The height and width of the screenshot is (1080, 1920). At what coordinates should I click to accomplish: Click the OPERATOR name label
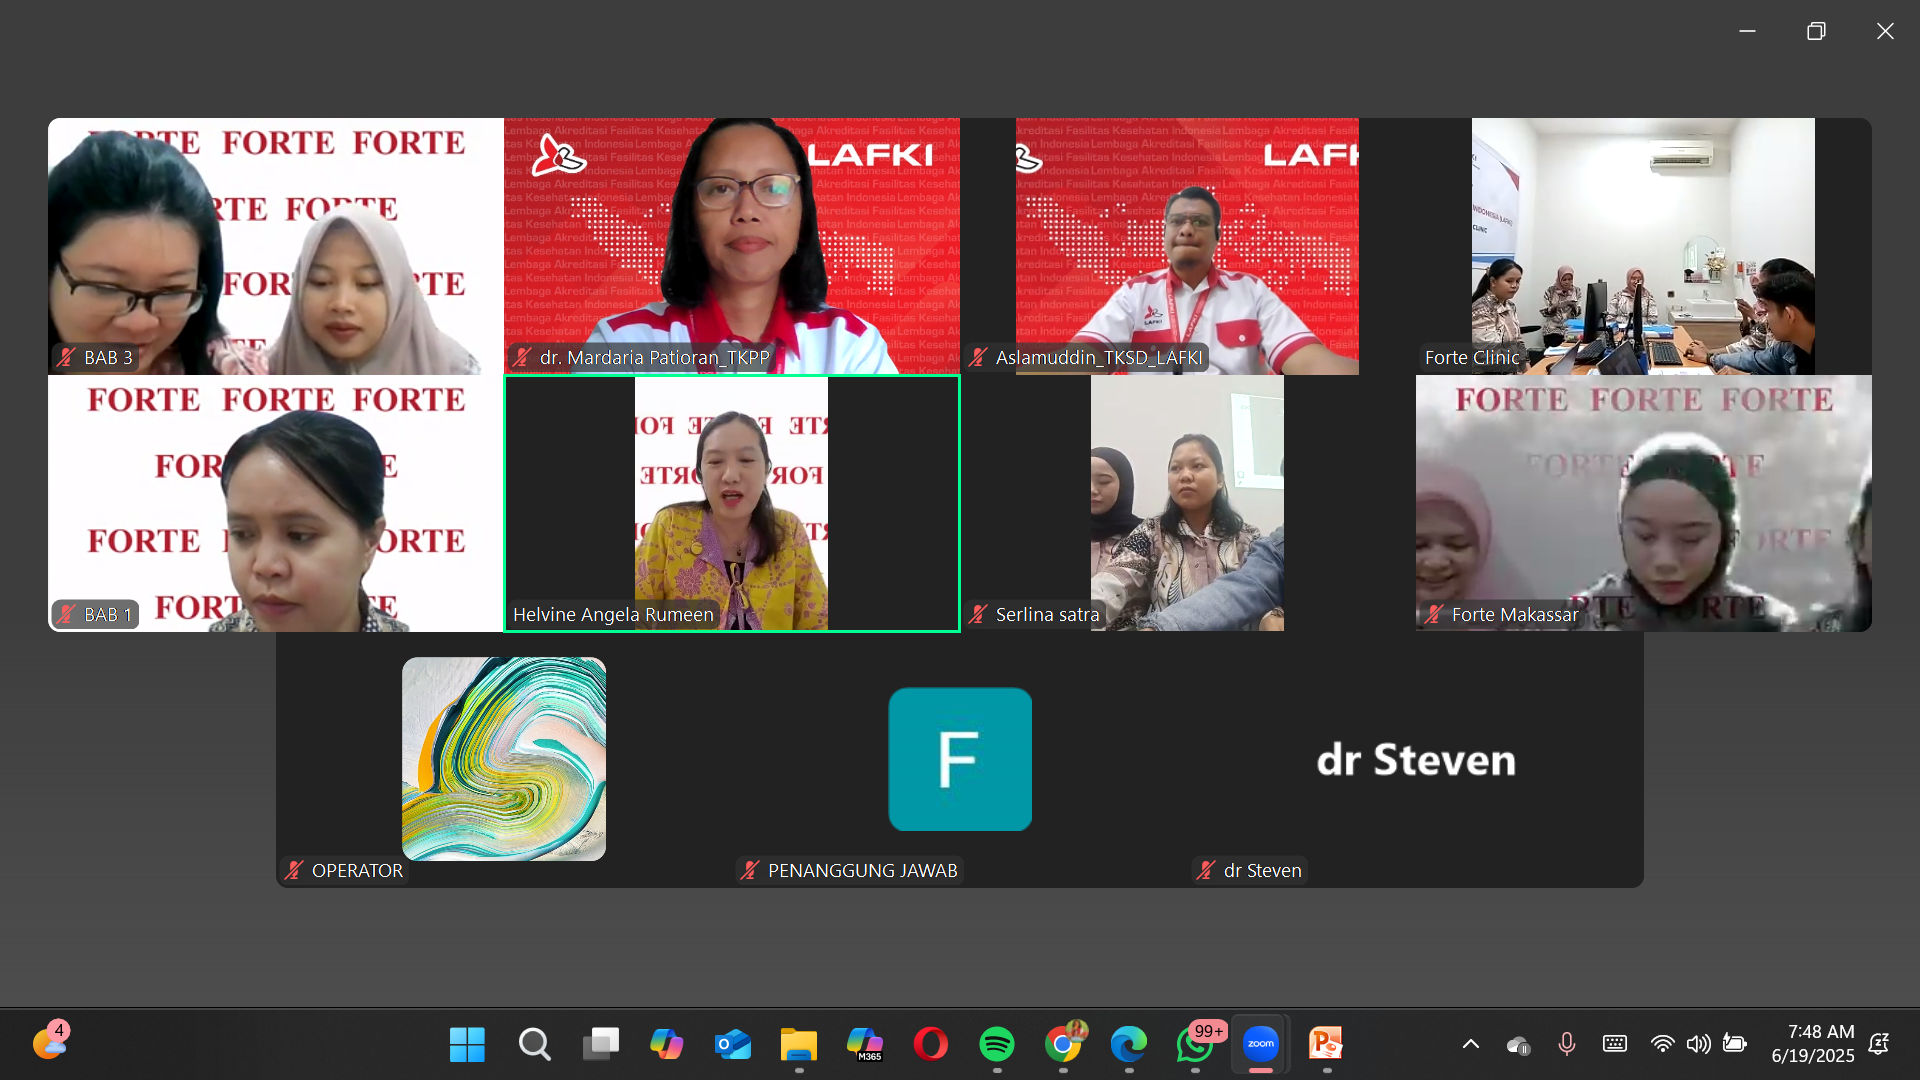(357, 871)
